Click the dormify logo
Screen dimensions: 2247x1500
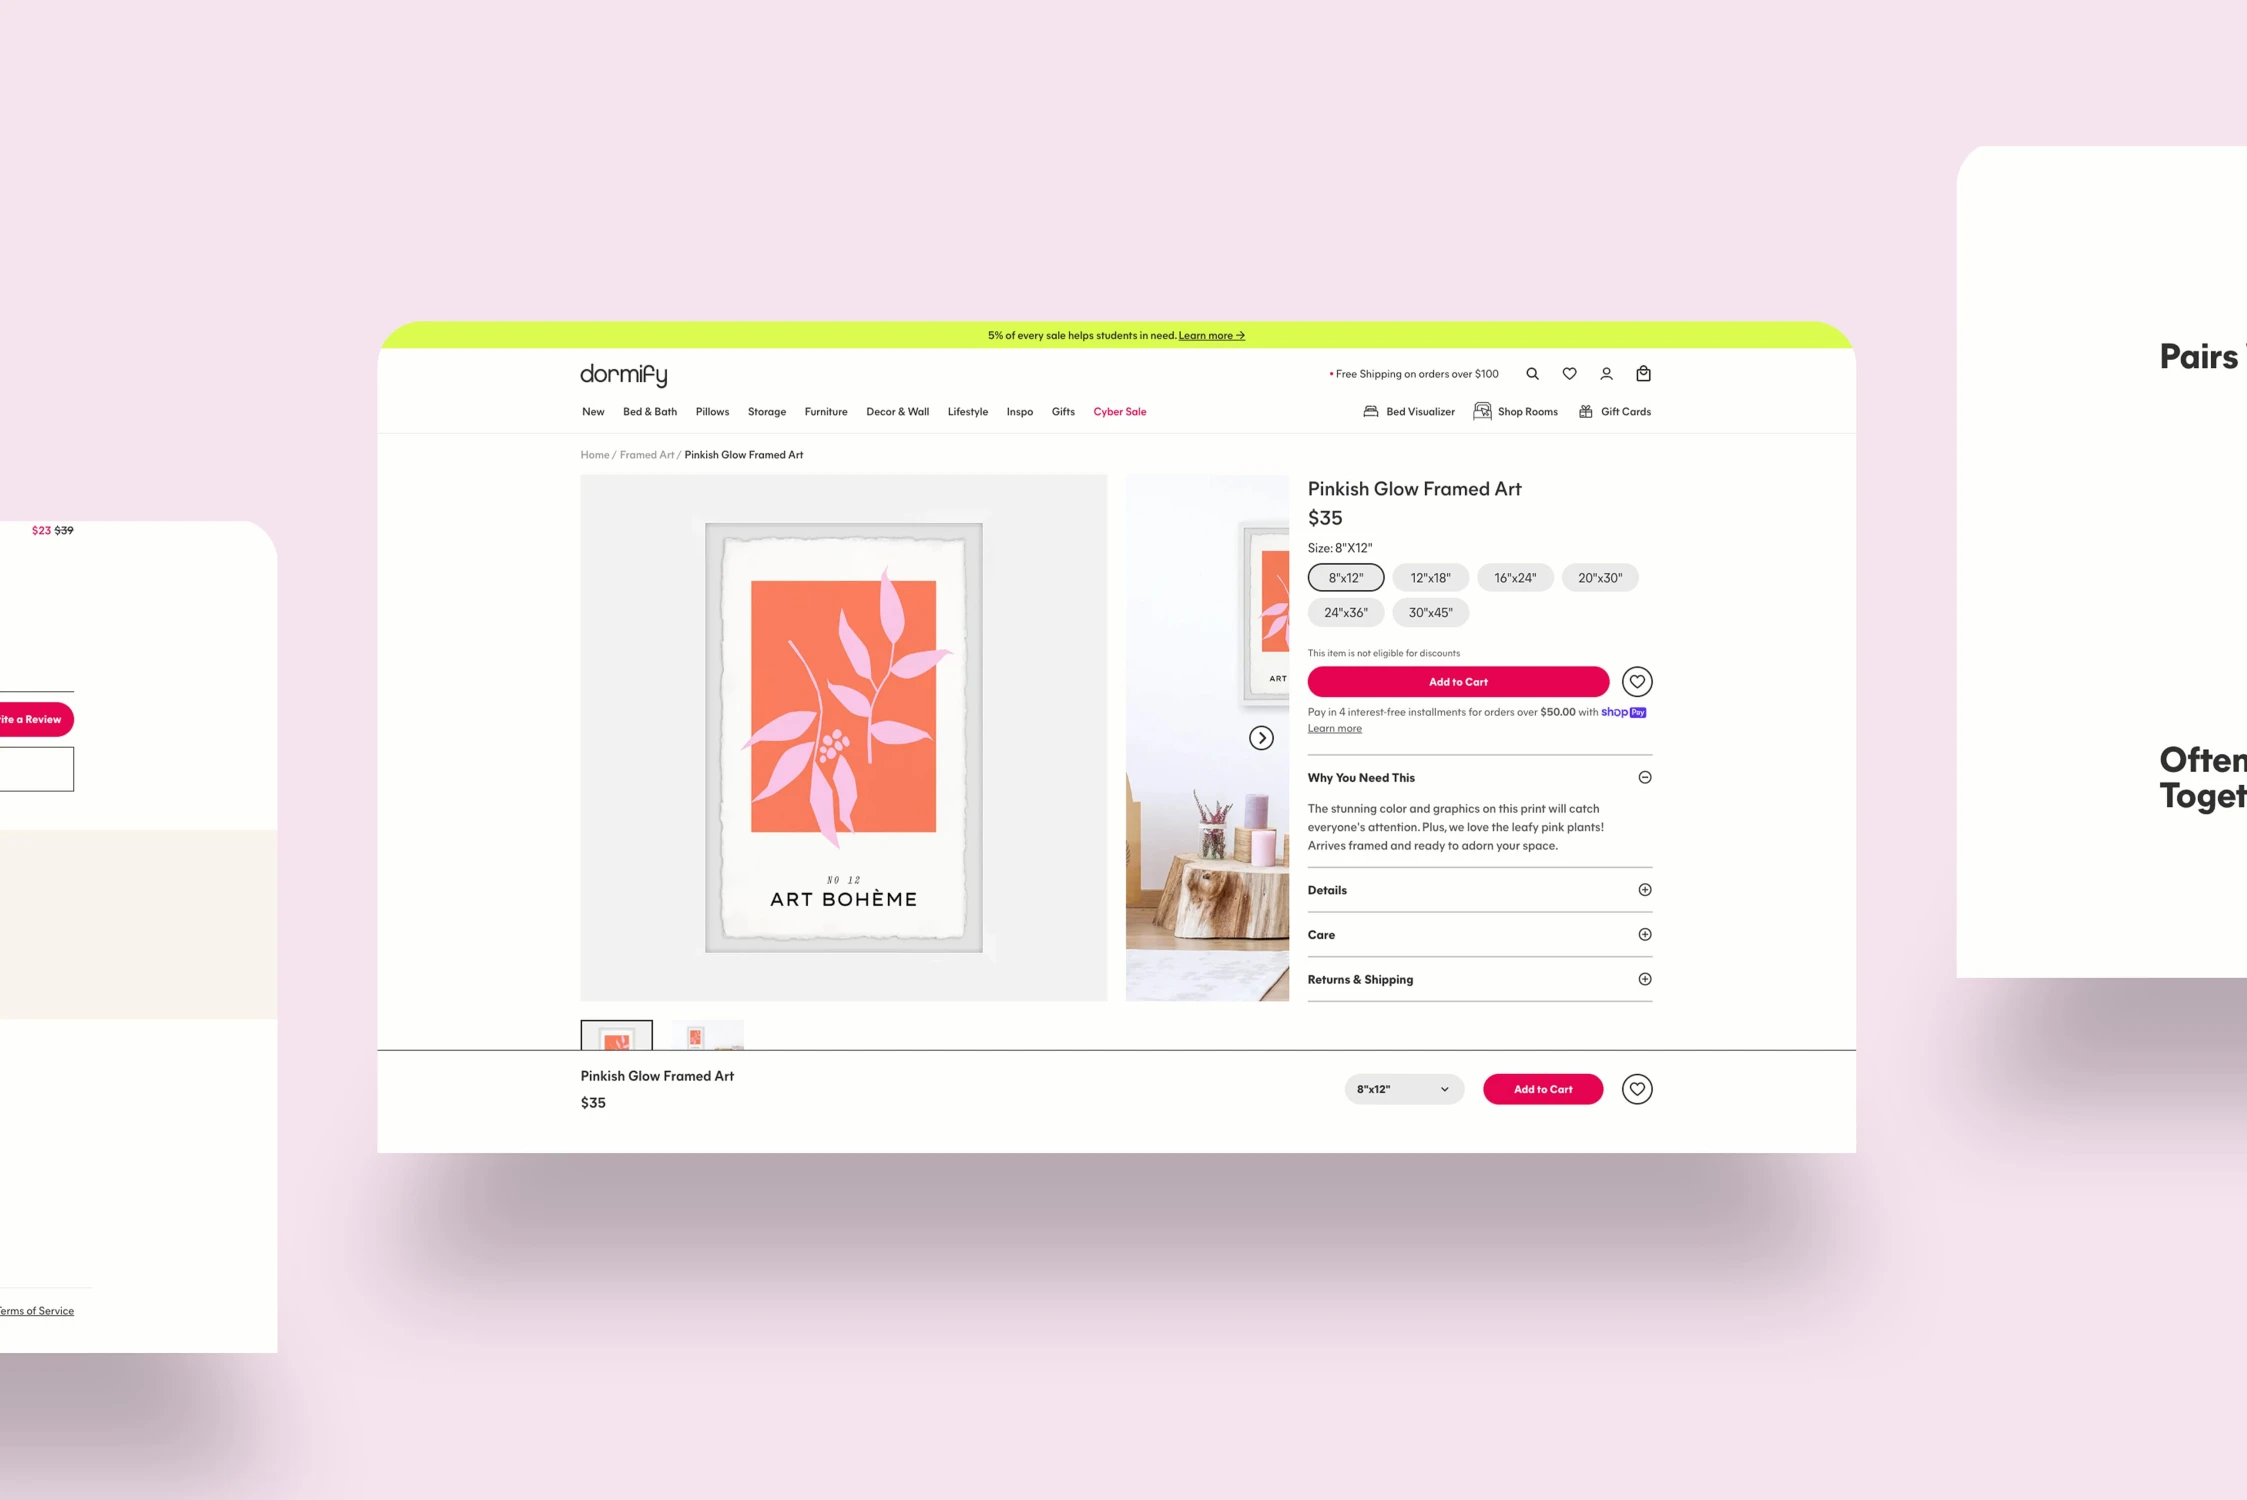point(624,375)
